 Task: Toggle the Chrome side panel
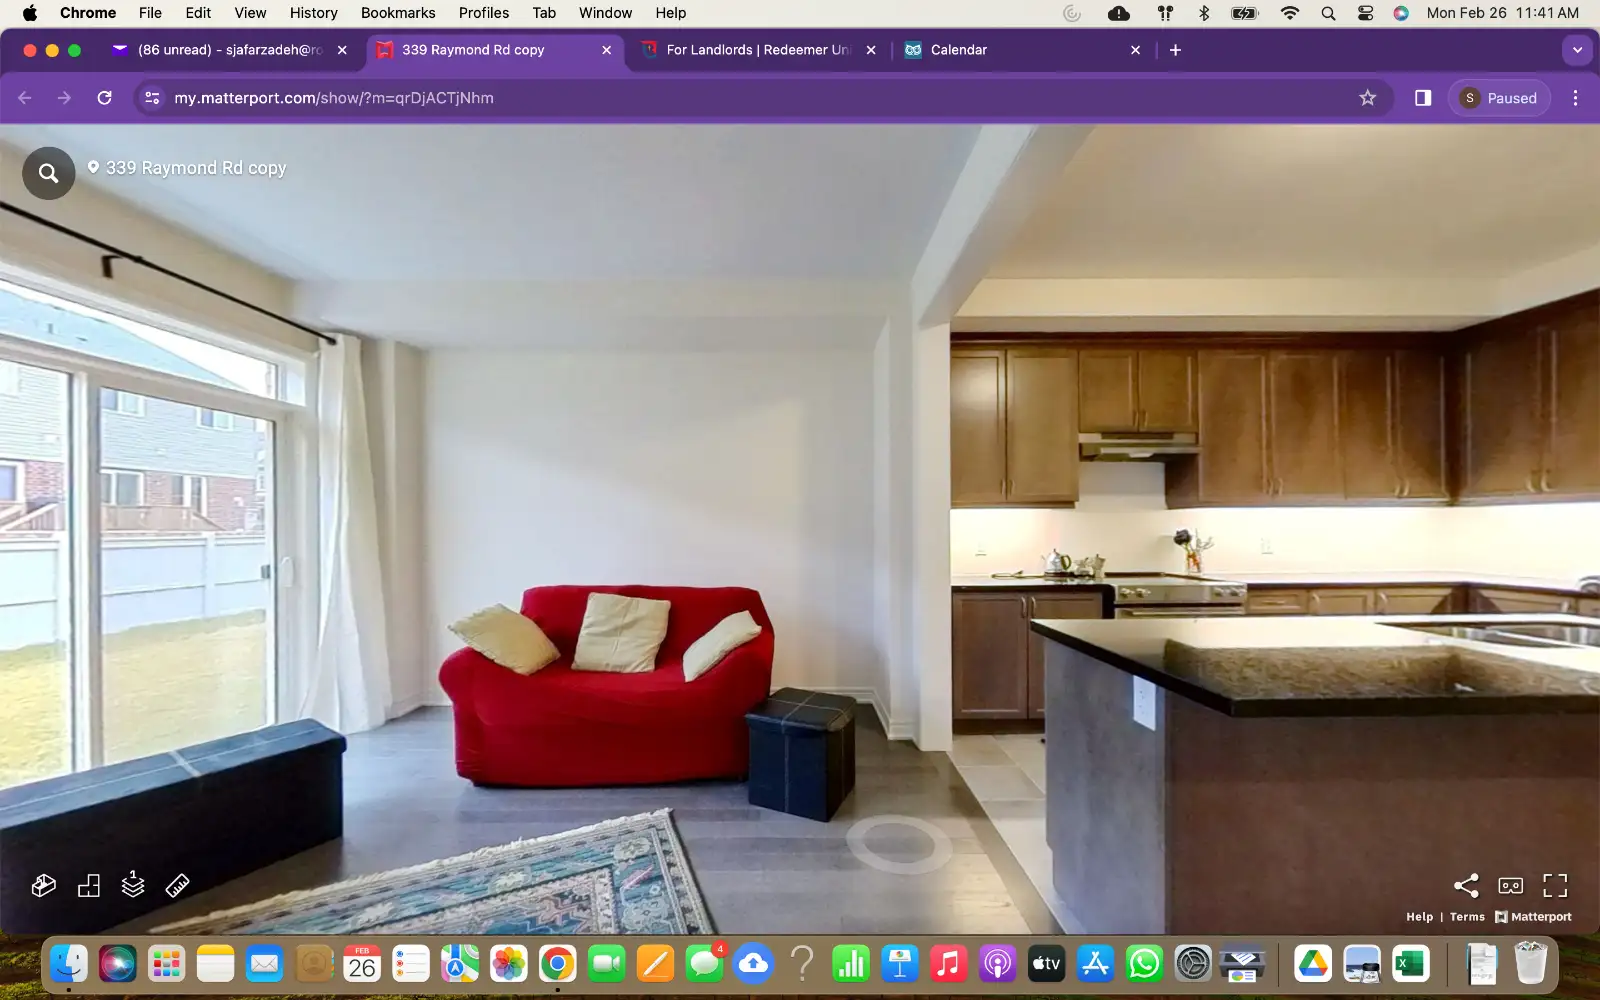(1422, 98)
